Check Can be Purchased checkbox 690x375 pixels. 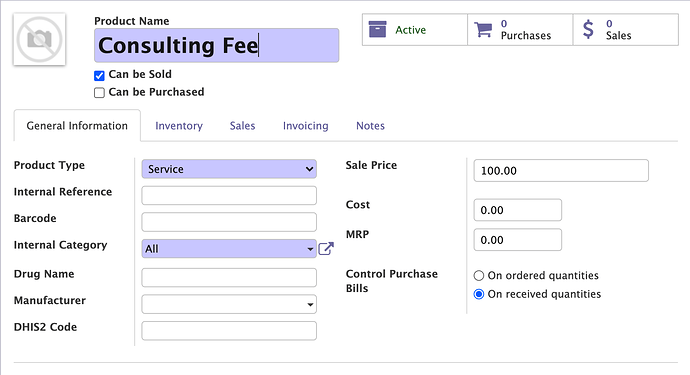pos(99,92)
